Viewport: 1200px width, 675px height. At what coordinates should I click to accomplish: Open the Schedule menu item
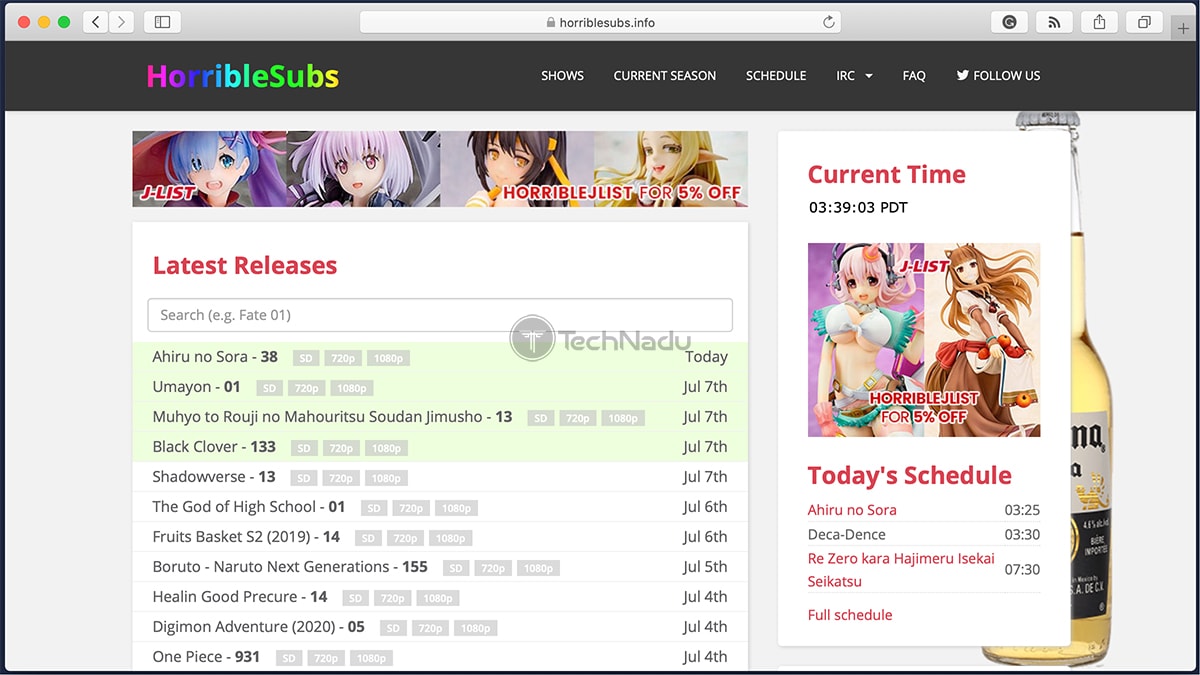(776, 75)
